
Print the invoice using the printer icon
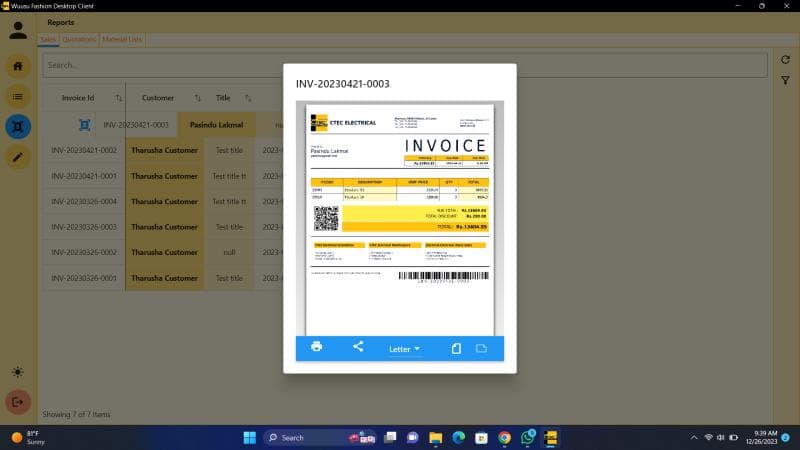[317, 347]
